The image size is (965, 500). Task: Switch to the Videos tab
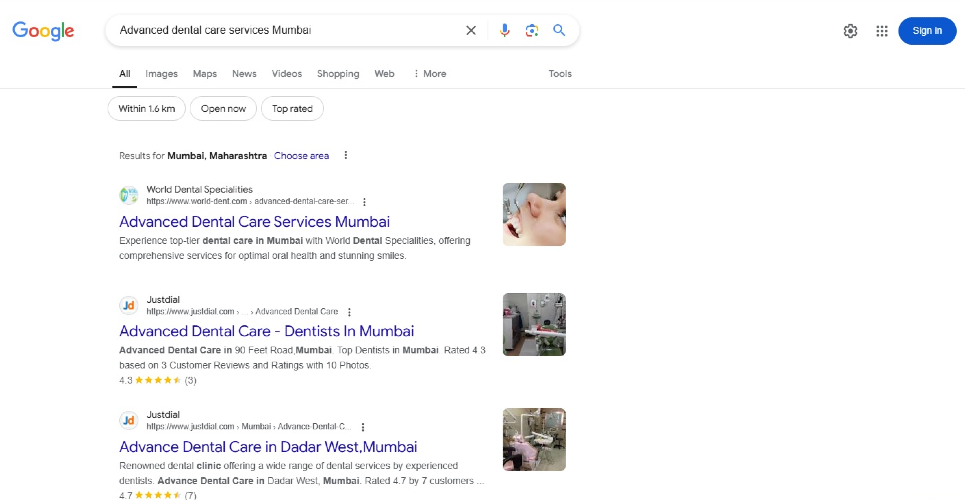coord(287,74)
